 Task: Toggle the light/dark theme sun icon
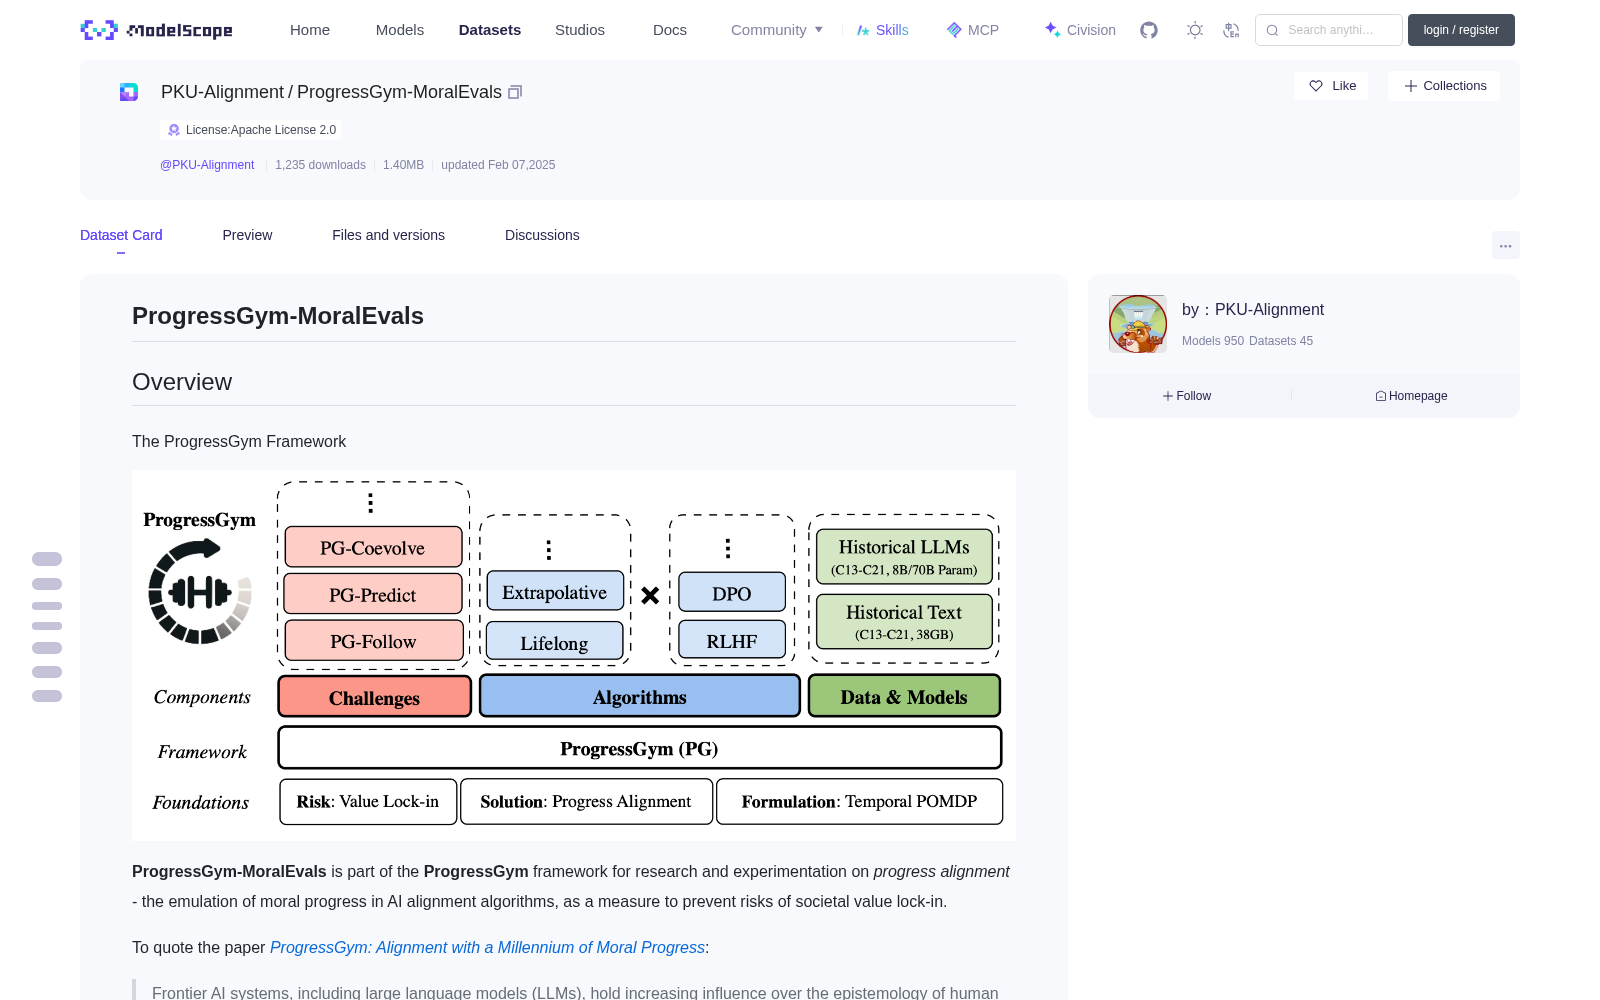pyautogui.click(x=1195, y=30)
